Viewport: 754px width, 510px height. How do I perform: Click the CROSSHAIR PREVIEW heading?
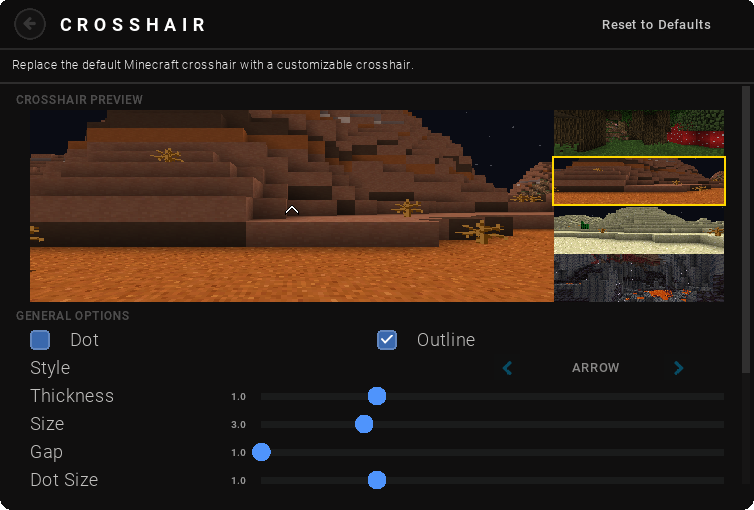(x=79, y=100)
